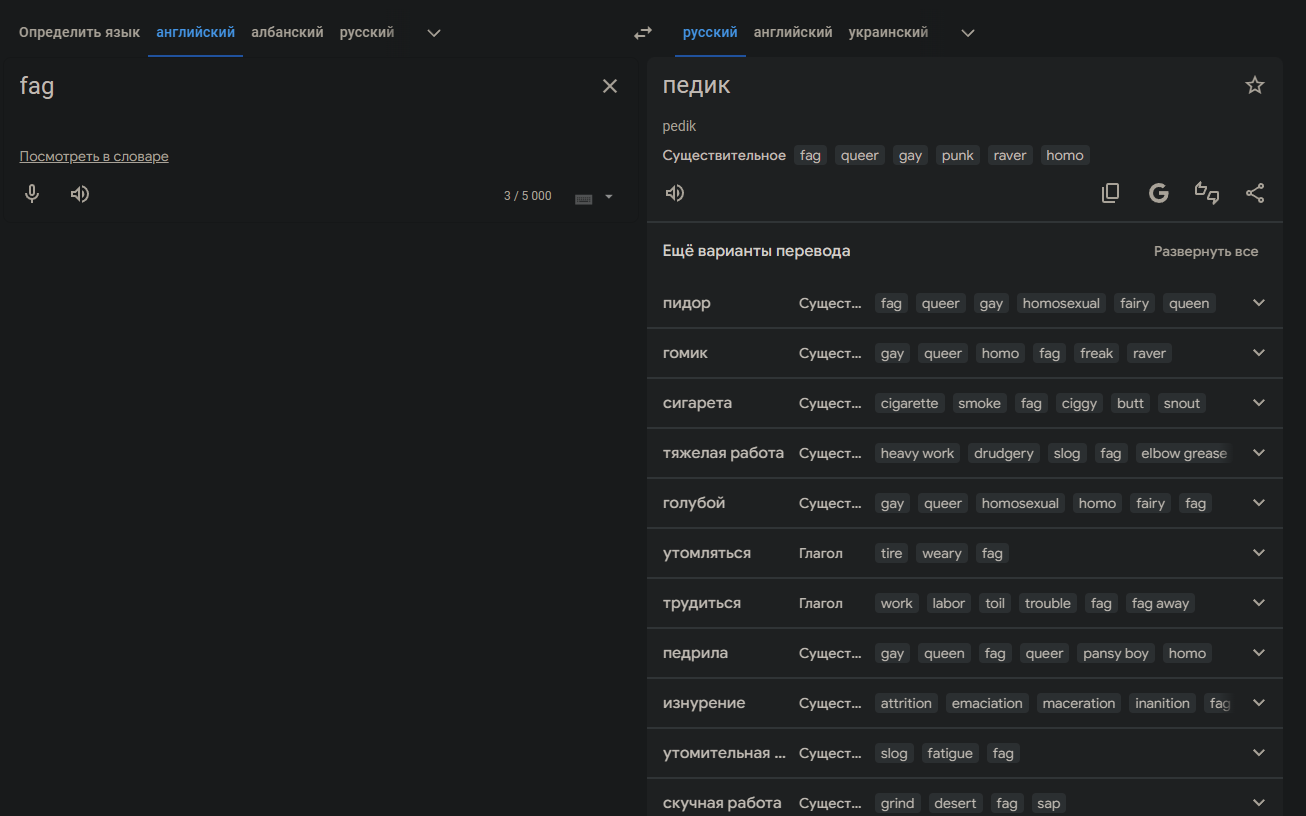The image size is (1306, 816).
Task: Click the трудиться entry word
Action: pyautogui.click(x=702, y=603)
